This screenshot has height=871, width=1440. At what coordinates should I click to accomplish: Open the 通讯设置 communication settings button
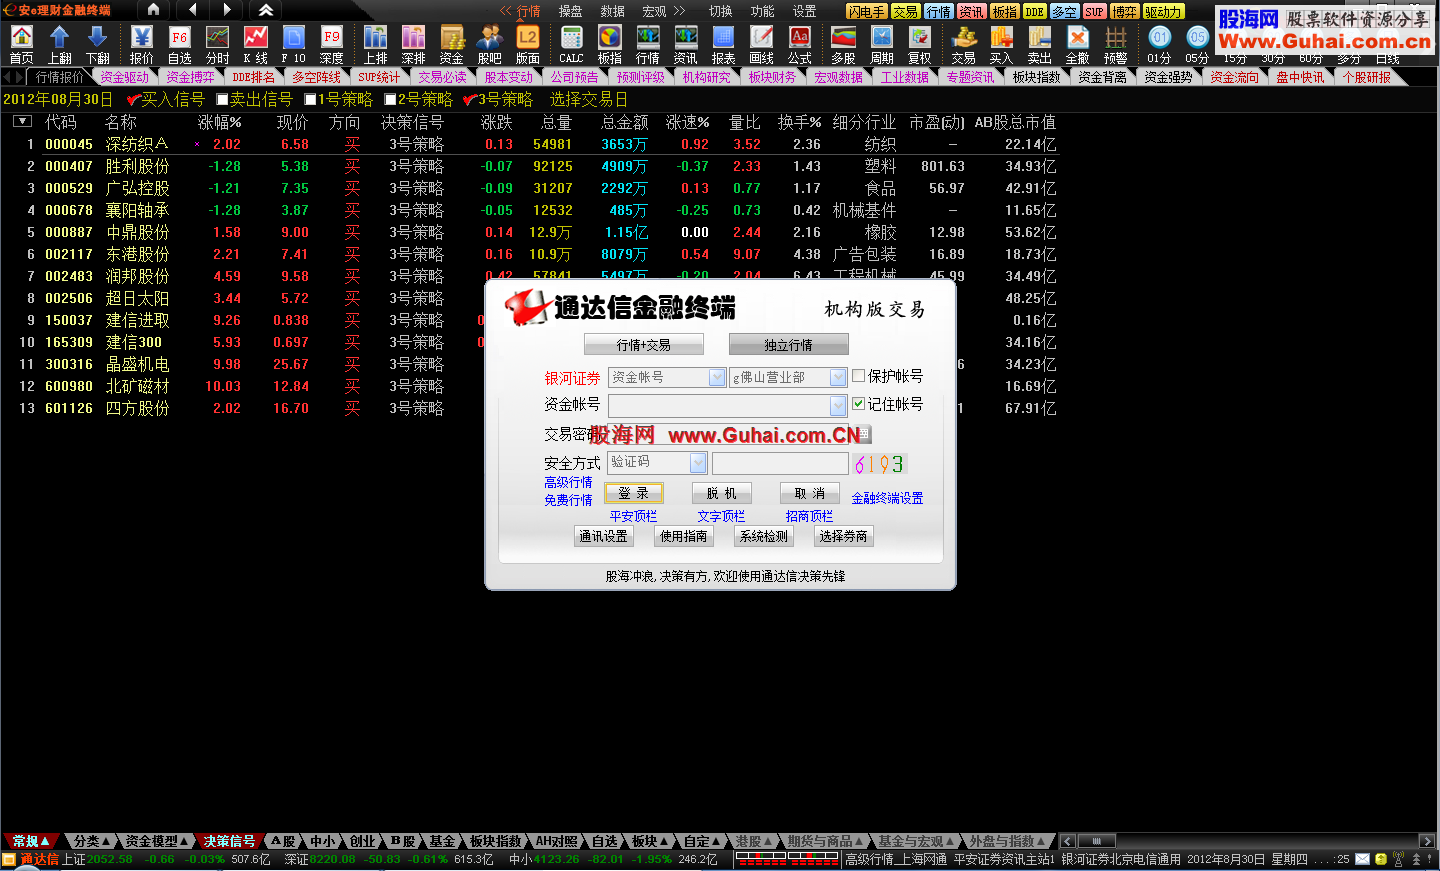point(603,536)
